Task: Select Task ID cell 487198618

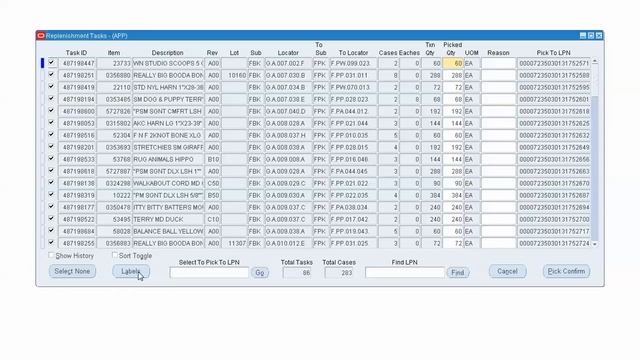Action: [x=78, y=171]
